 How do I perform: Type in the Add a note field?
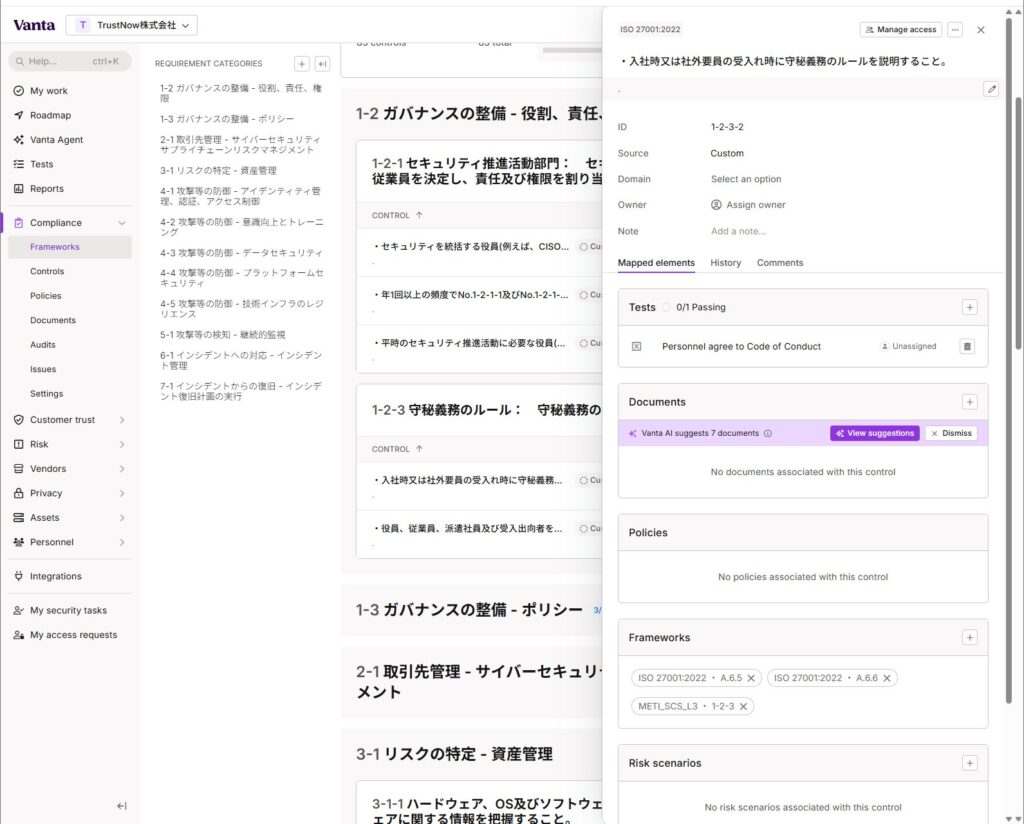[738, 231]
